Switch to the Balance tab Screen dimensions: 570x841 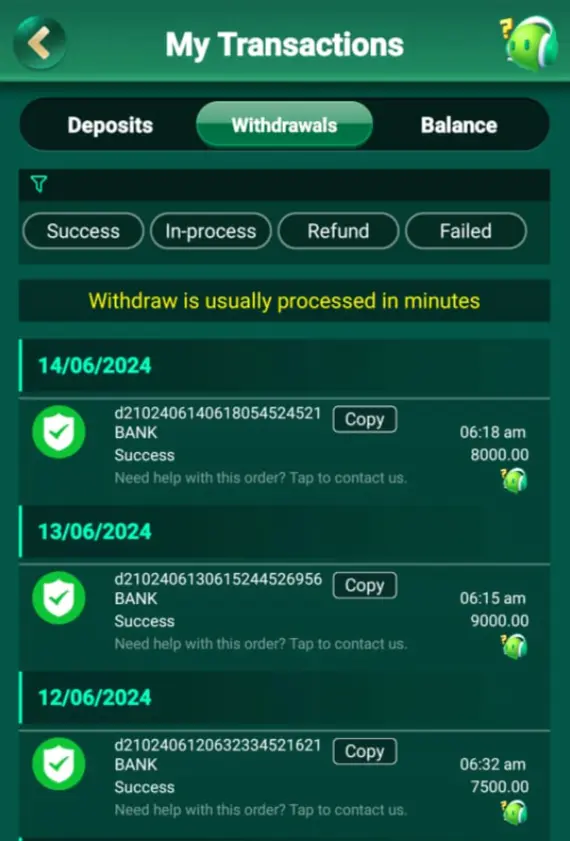pos(459,125)
